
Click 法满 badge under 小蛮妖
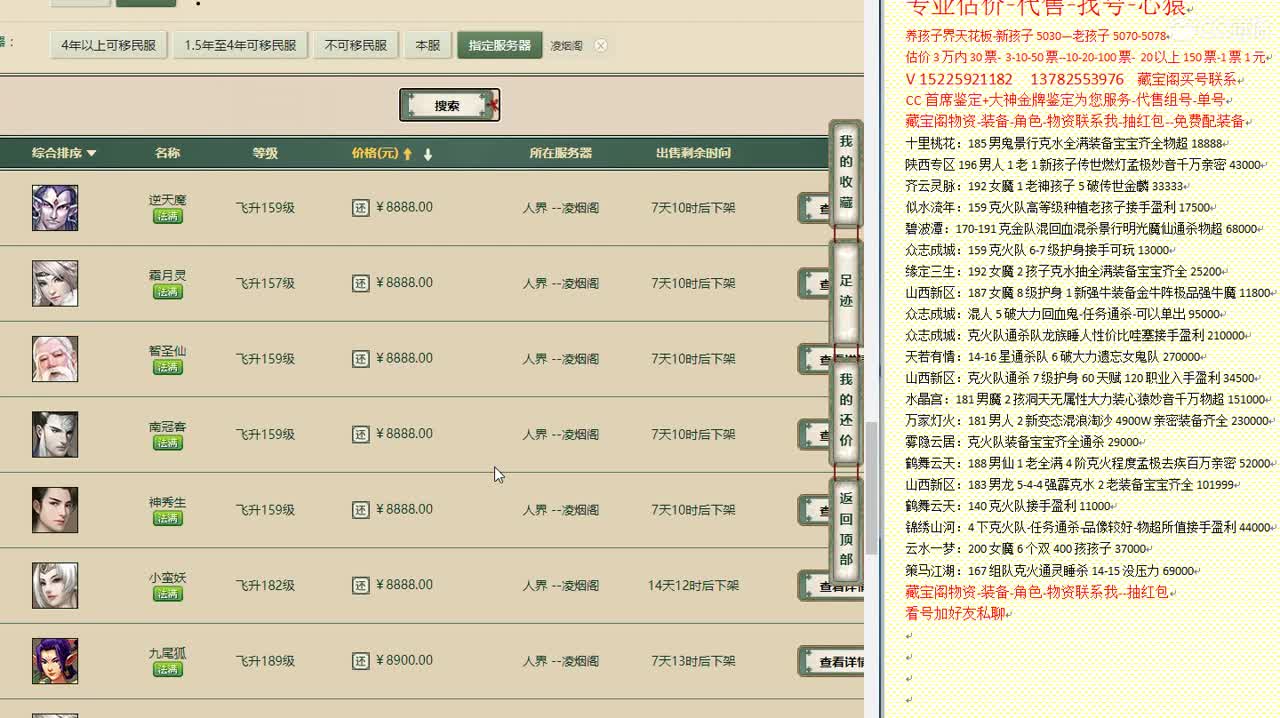point(168,594)
